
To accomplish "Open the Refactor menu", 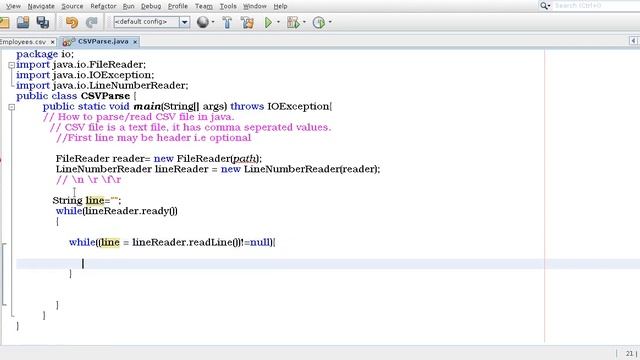I will coord(103,6).
